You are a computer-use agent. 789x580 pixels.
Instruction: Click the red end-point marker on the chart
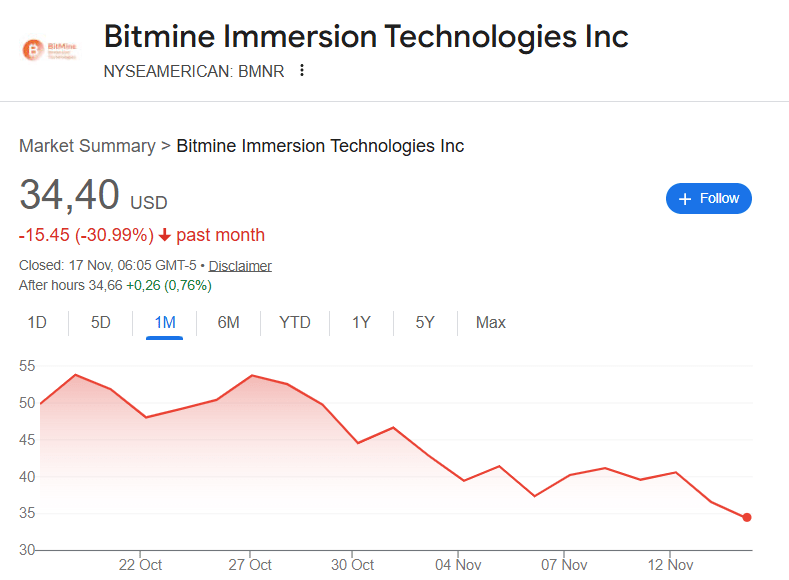tap(747, 517)
